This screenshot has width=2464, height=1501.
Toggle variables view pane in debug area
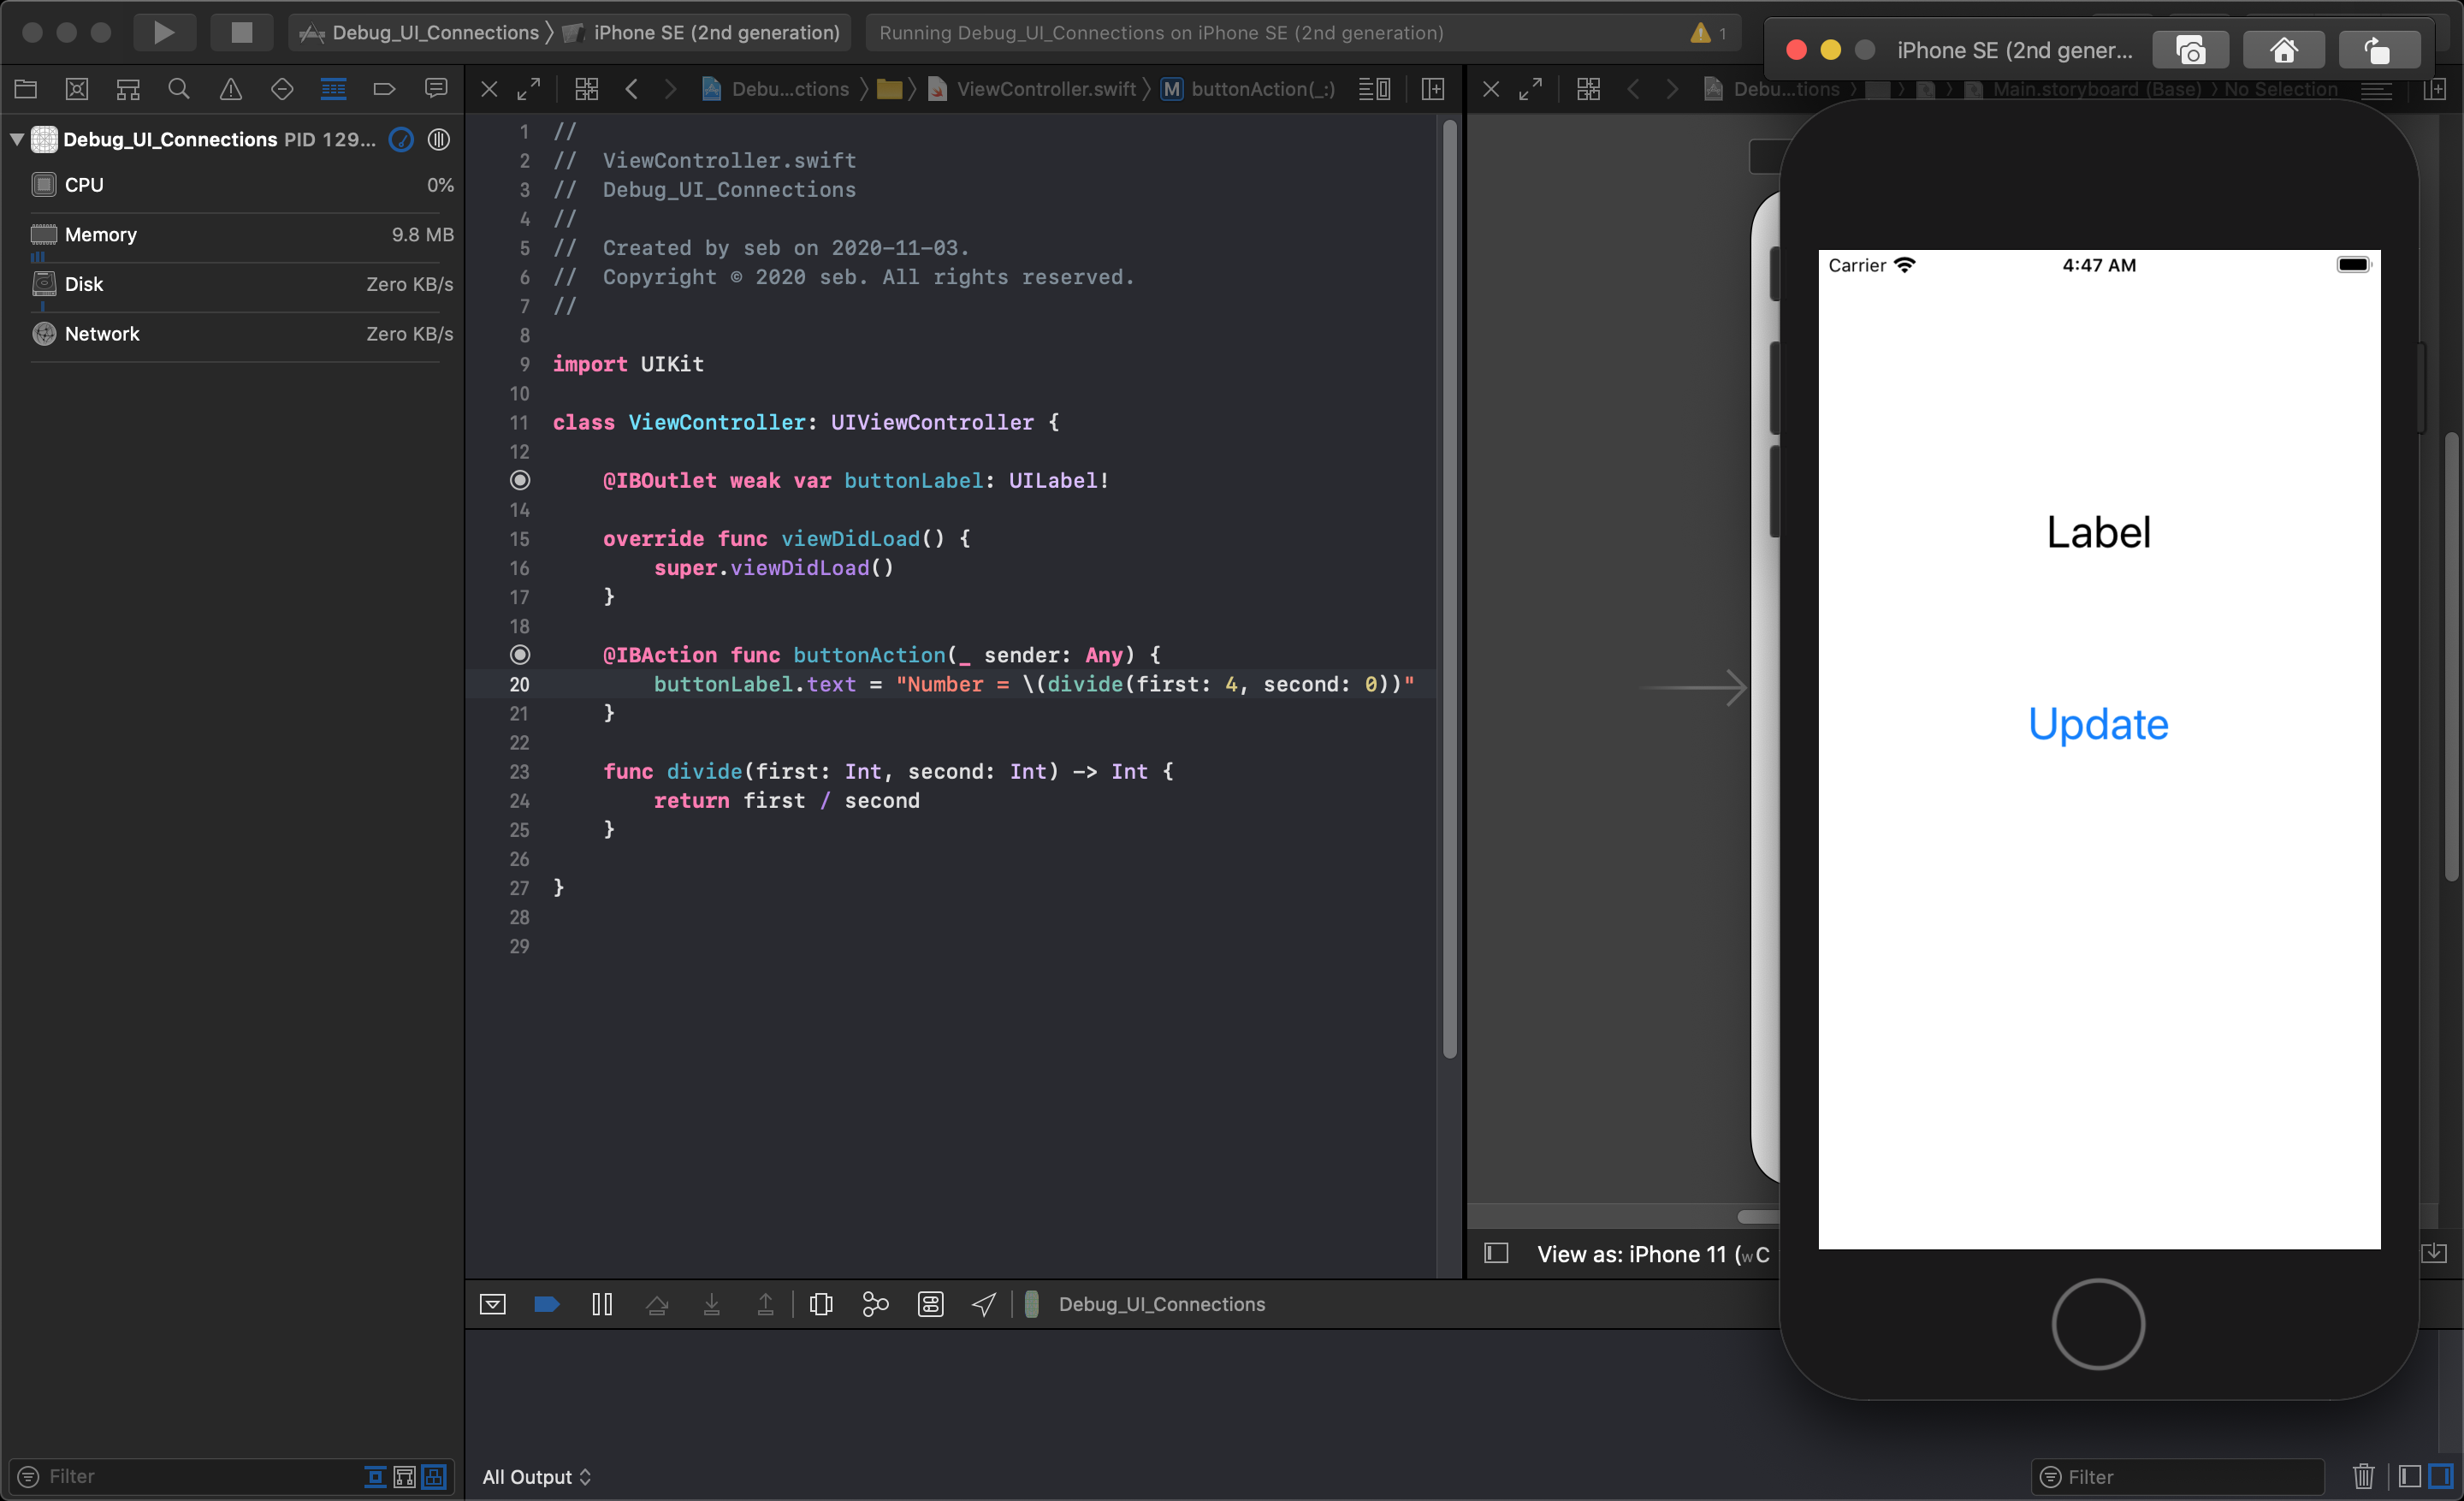[2409, 1477]
